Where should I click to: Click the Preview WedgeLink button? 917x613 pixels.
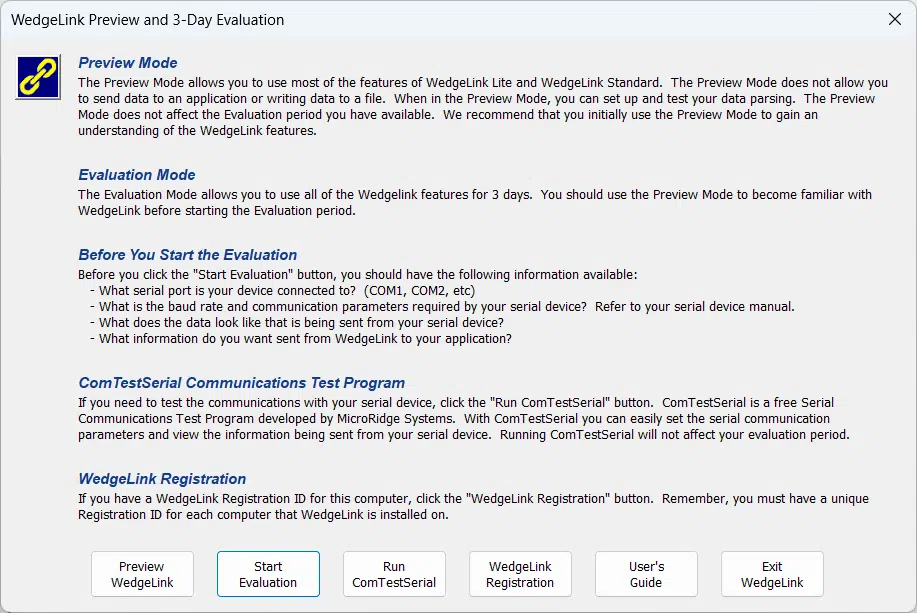(142, 574)
